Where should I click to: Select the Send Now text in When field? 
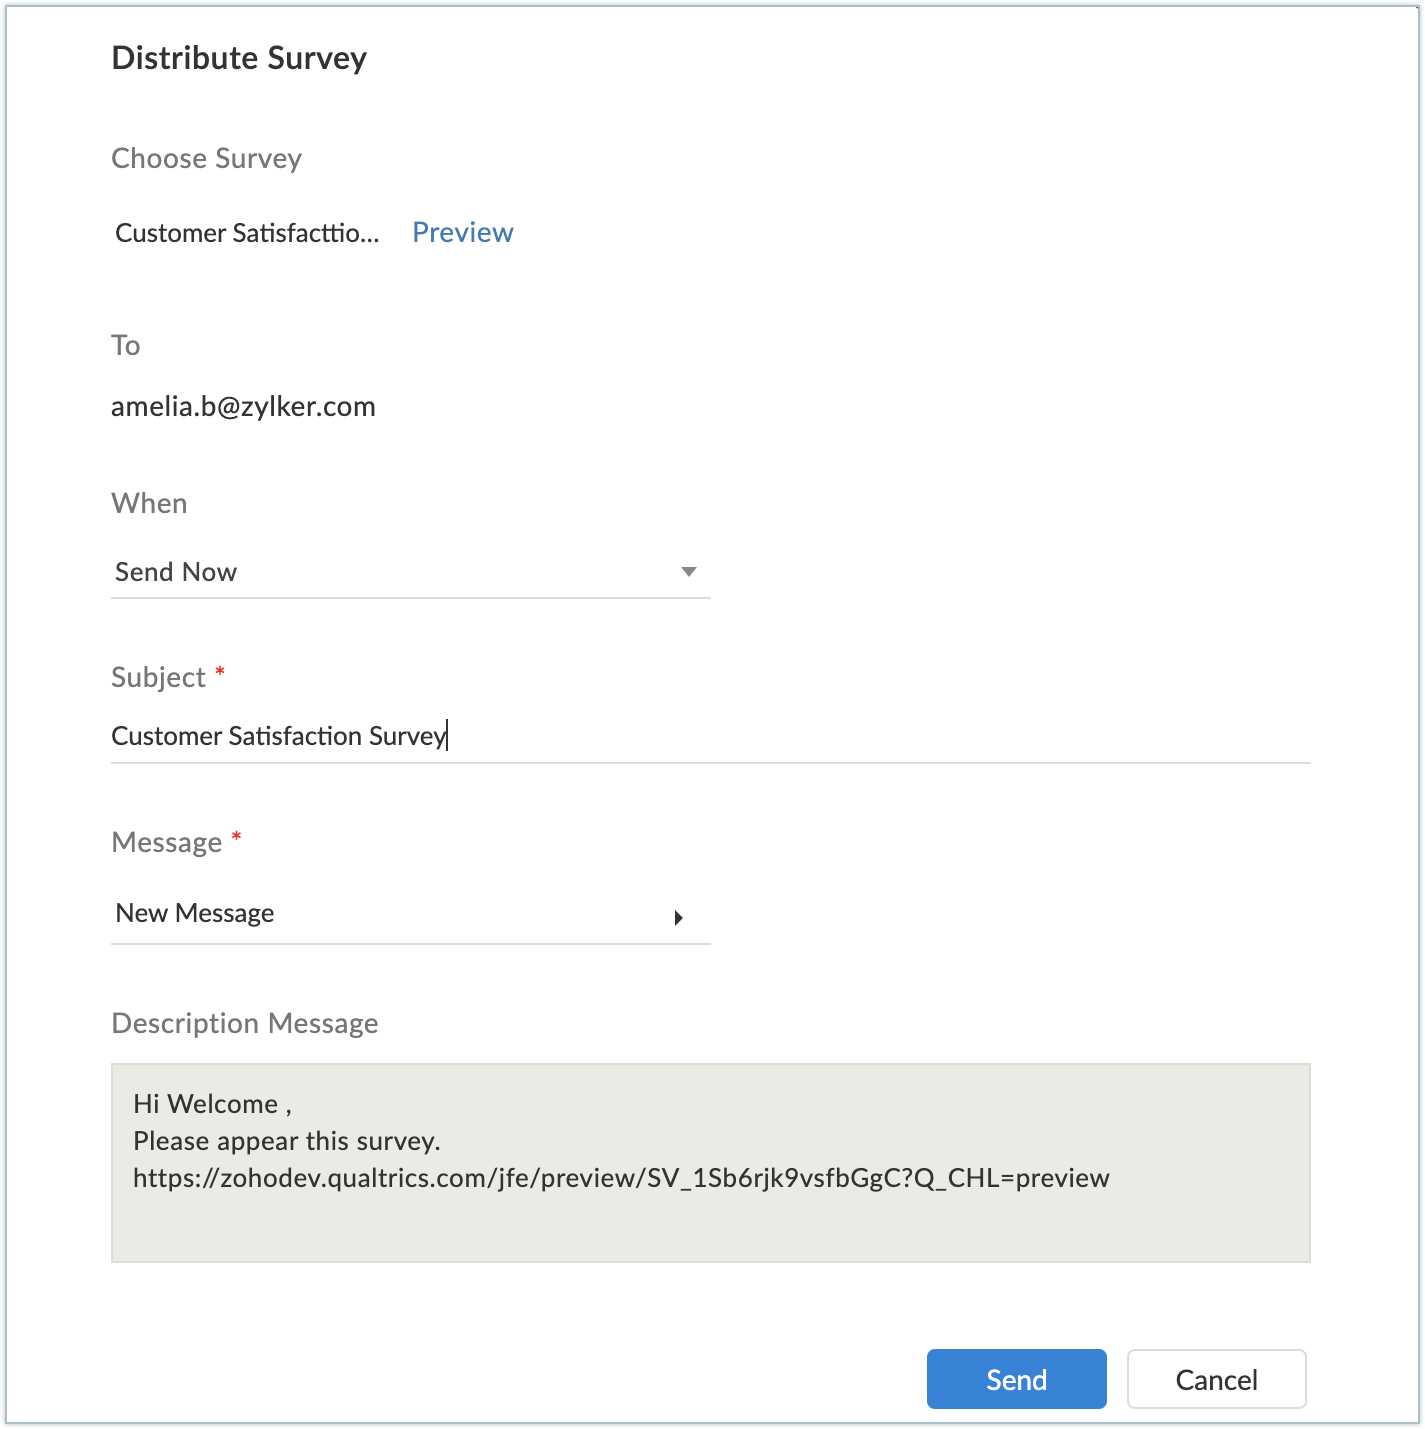176,572
